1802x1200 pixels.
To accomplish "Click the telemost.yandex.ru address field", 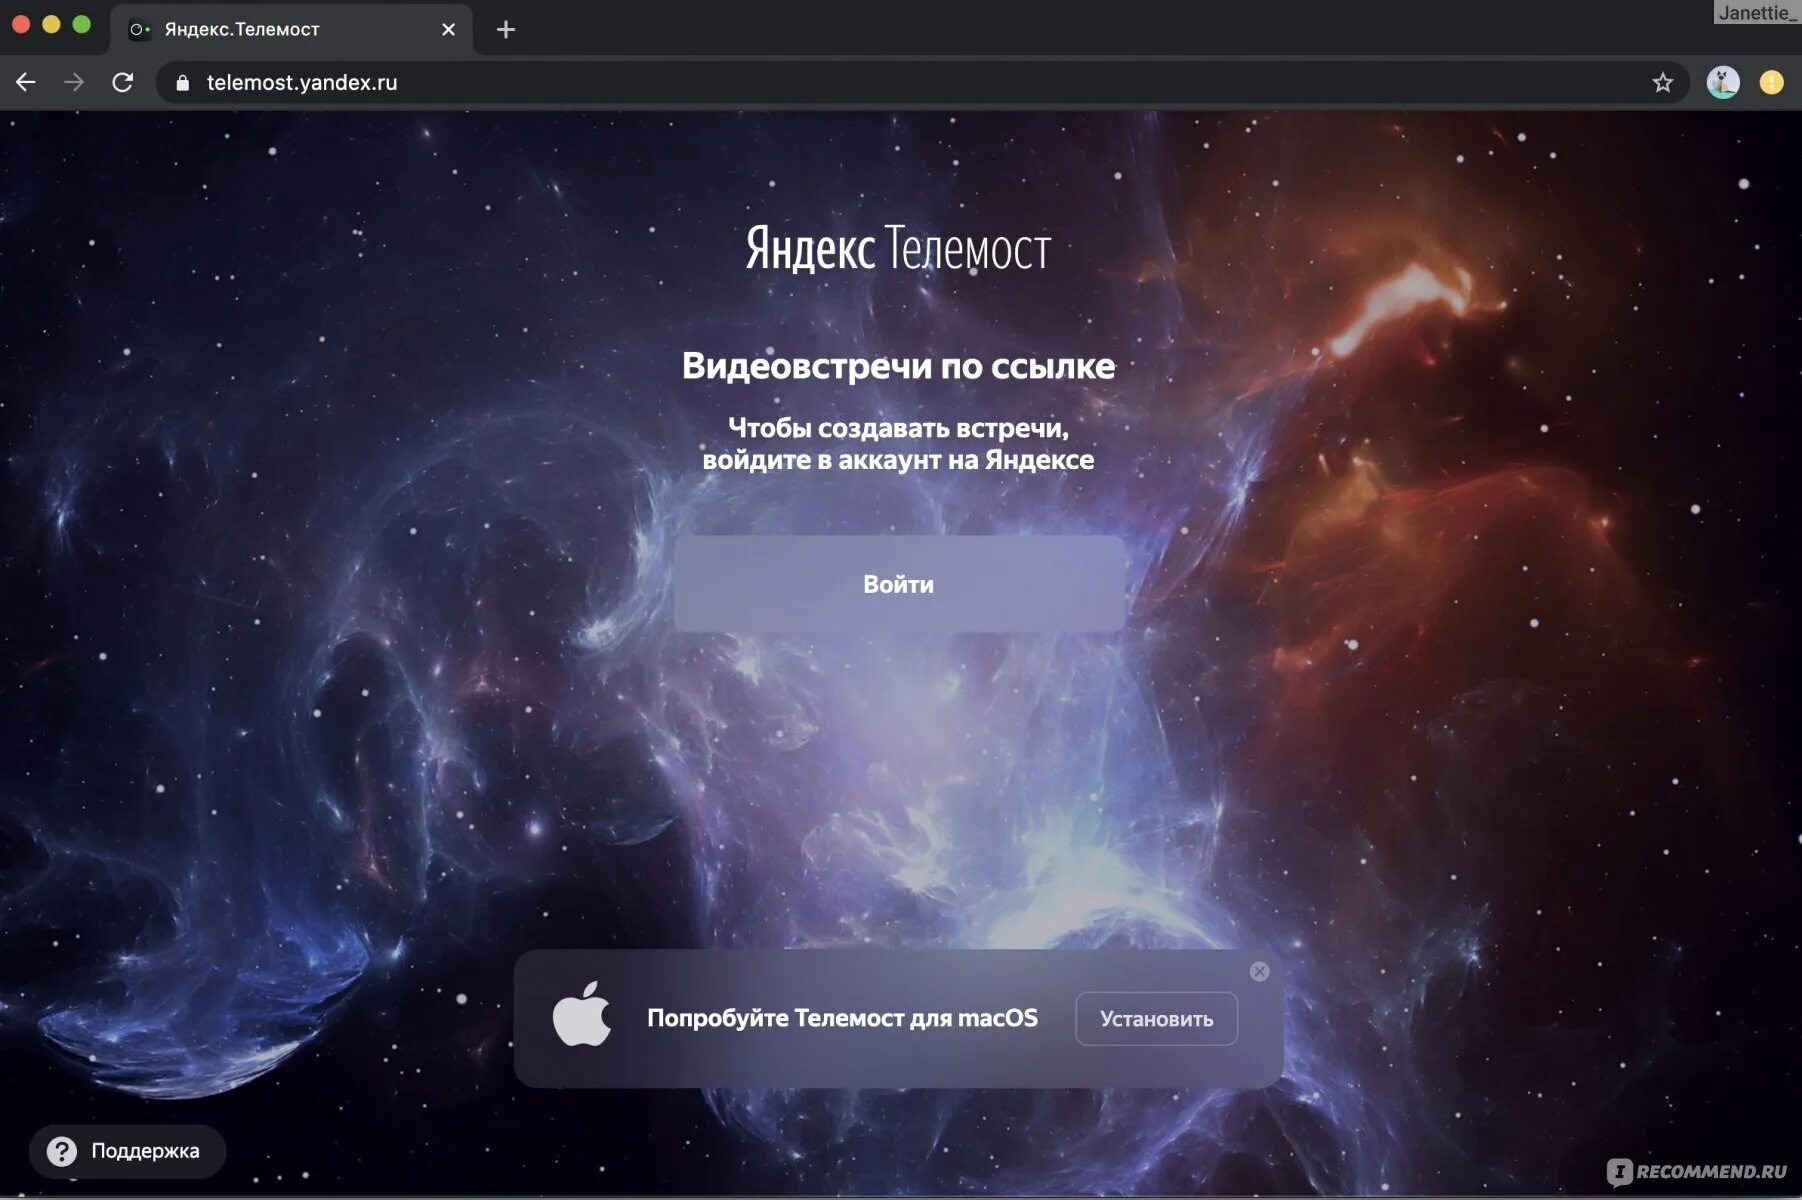I will (x=920, y=82).
